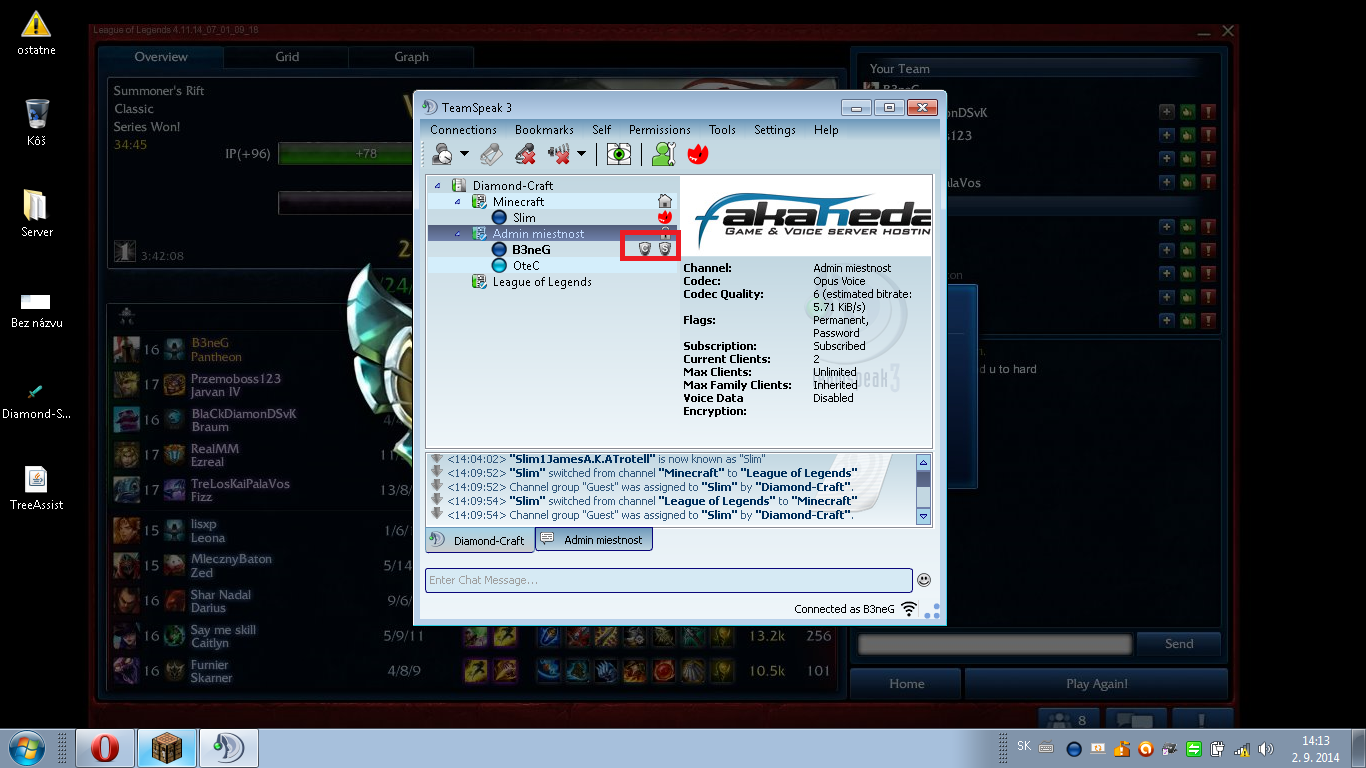This screenshot has width=1366, height=768.
Task: Click the red tulip icon beside Slim
Action: pos(664,218)
